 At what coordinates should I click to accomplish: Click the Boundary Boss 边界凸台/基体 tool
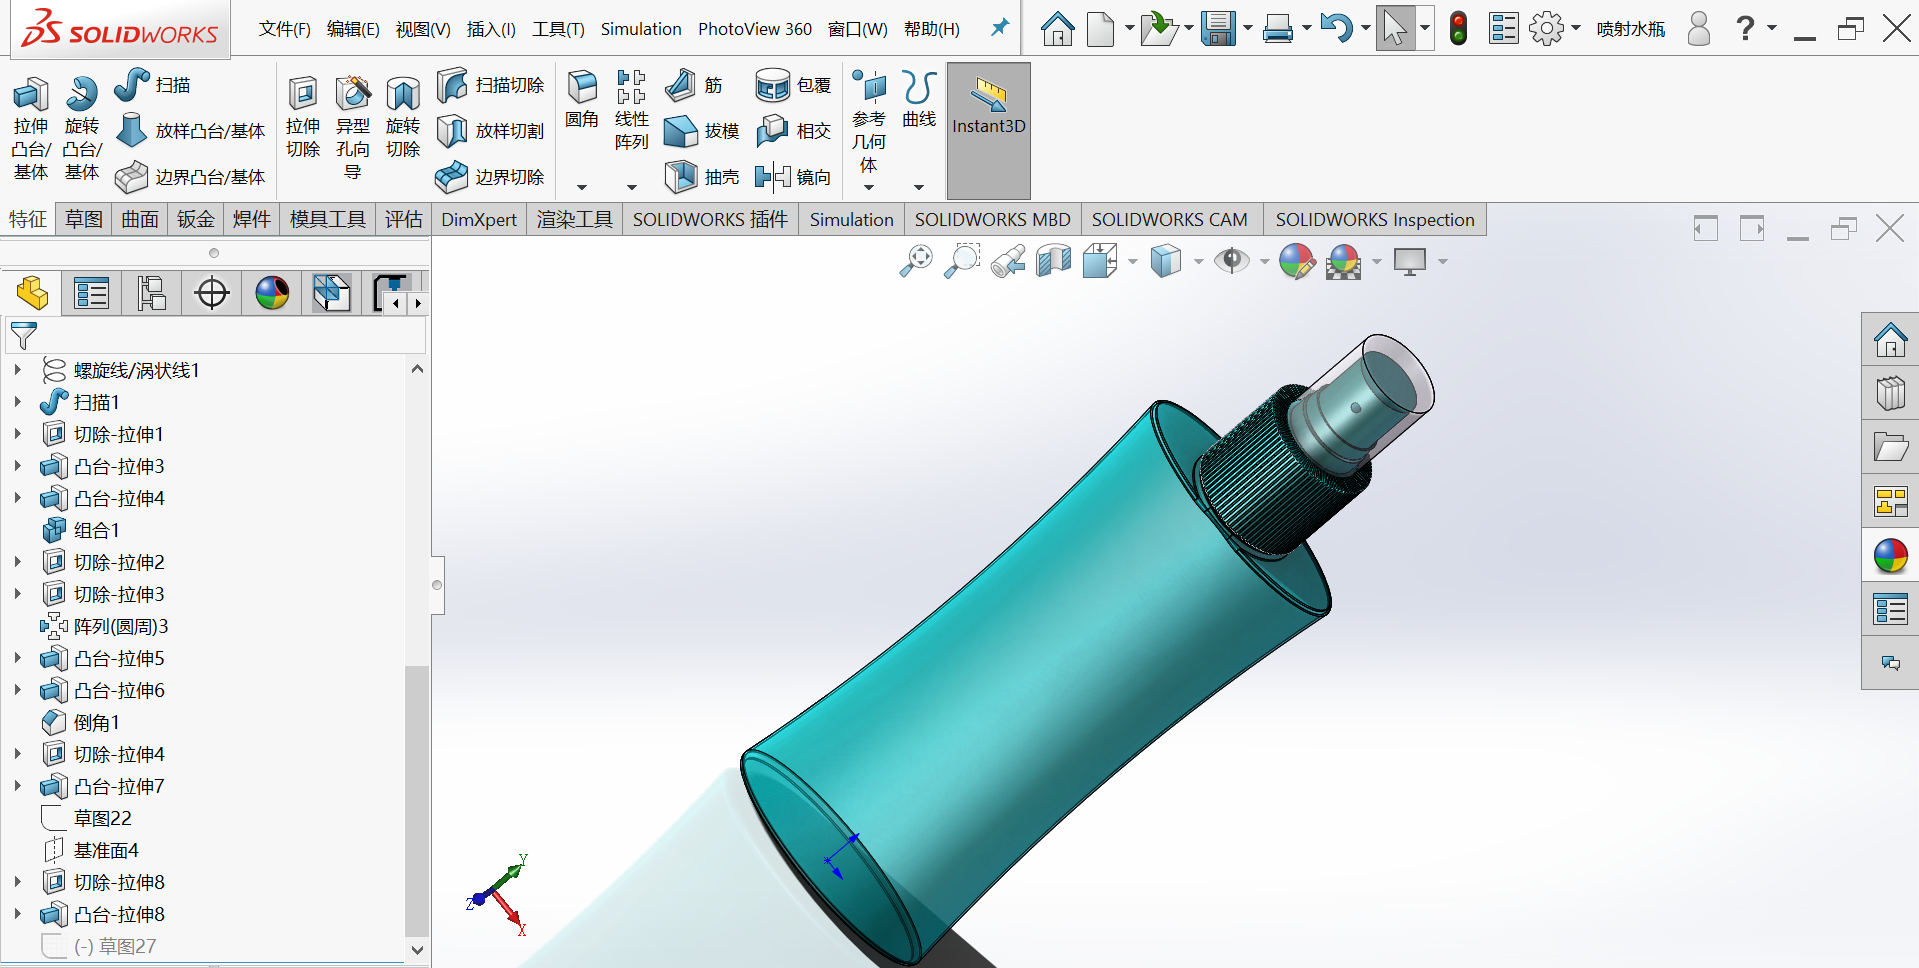pyautogui.click(x=190, y=177)
